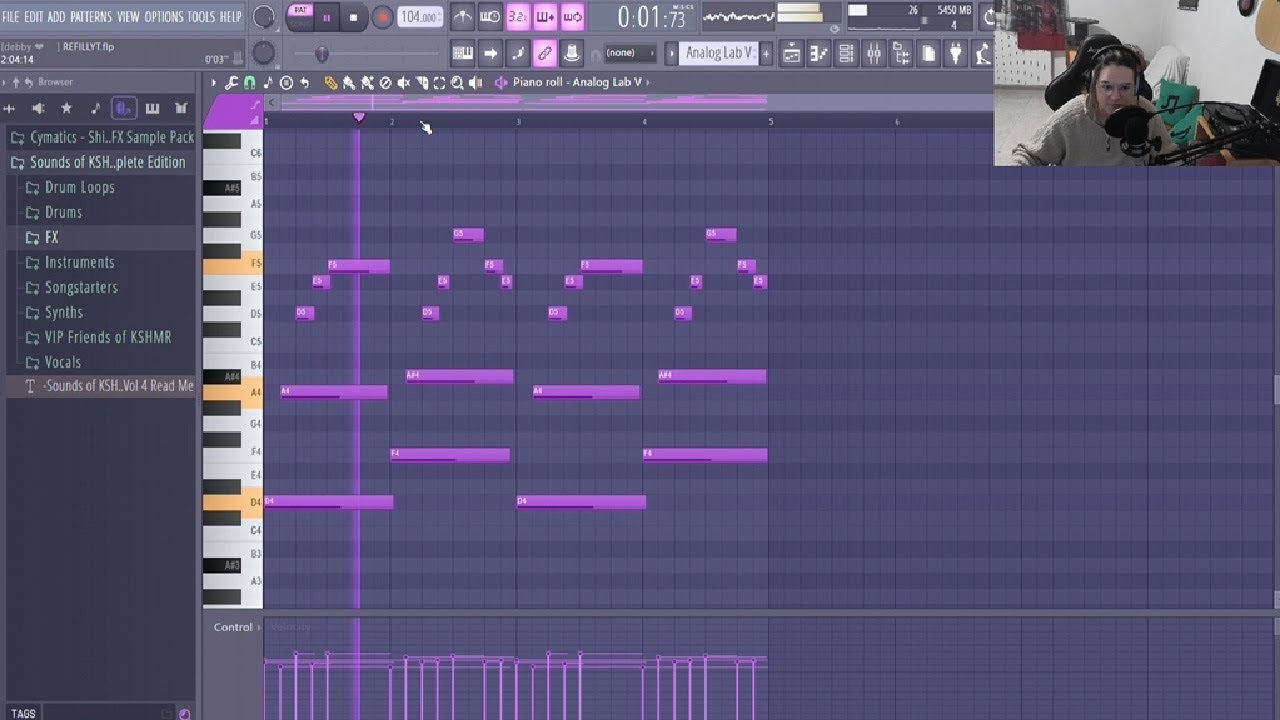Toggle auto-scrolling arrow button
This screenshot has height=720, width=1280.
tap(490, 53)
